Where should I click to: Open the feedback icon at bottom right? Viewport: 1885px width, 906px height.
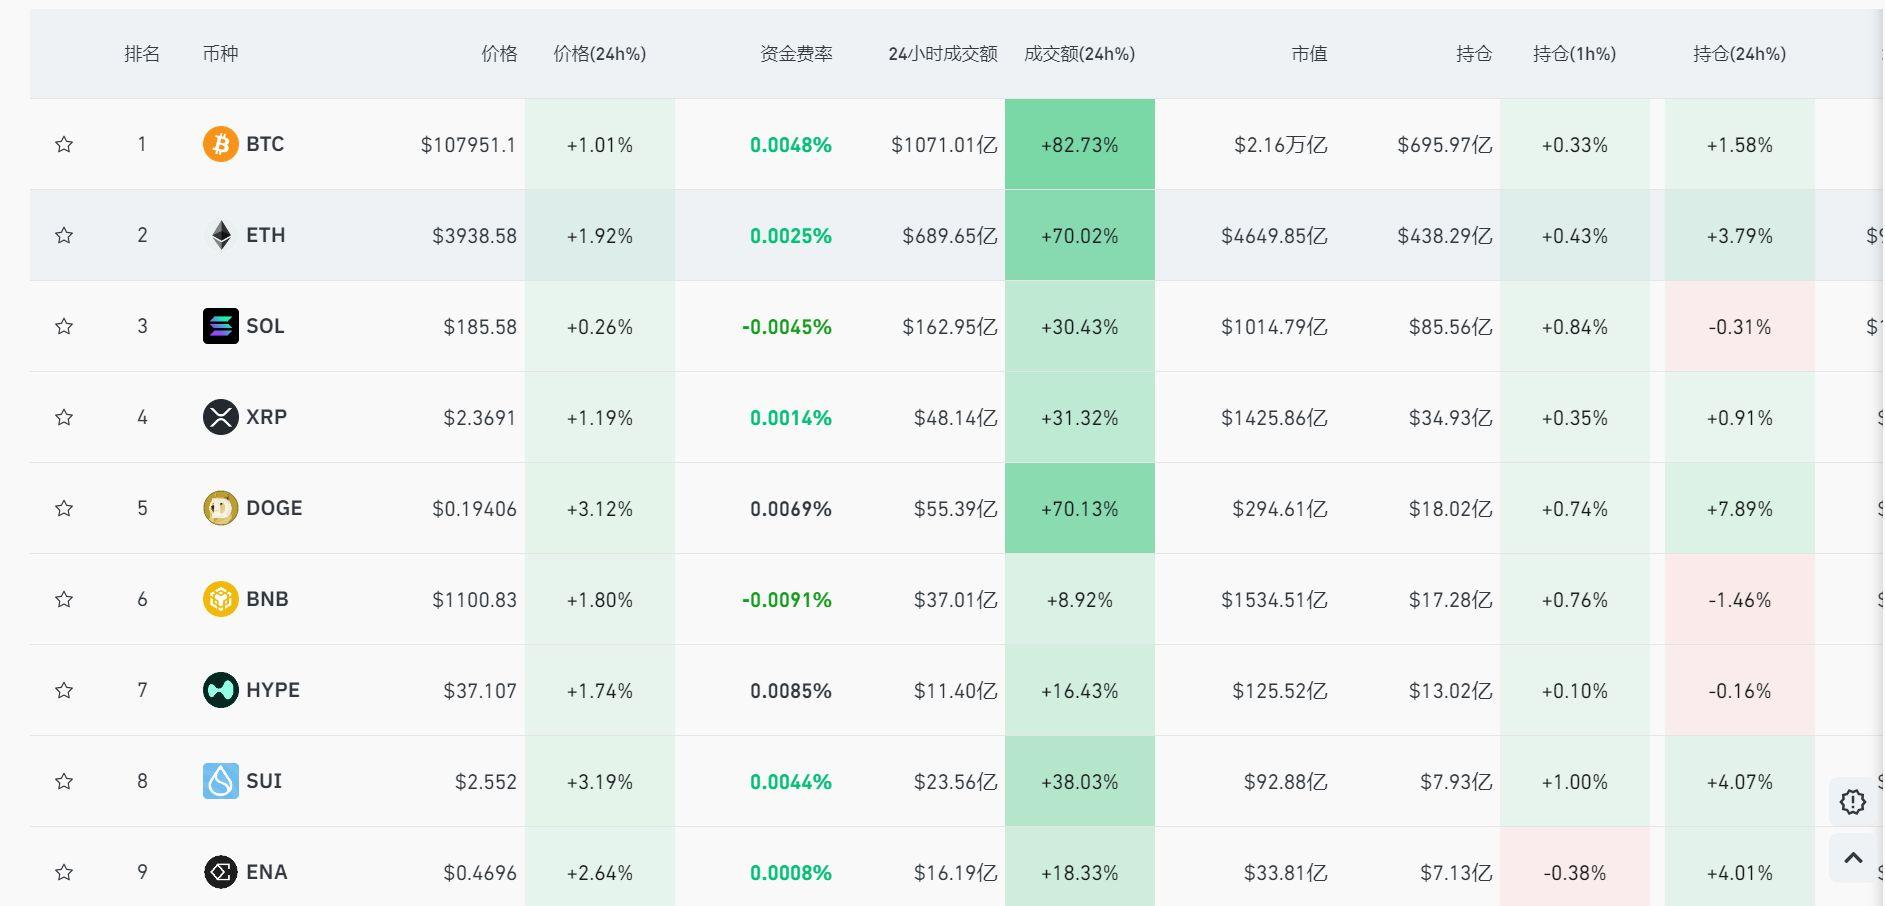[x=1852, y=802]
